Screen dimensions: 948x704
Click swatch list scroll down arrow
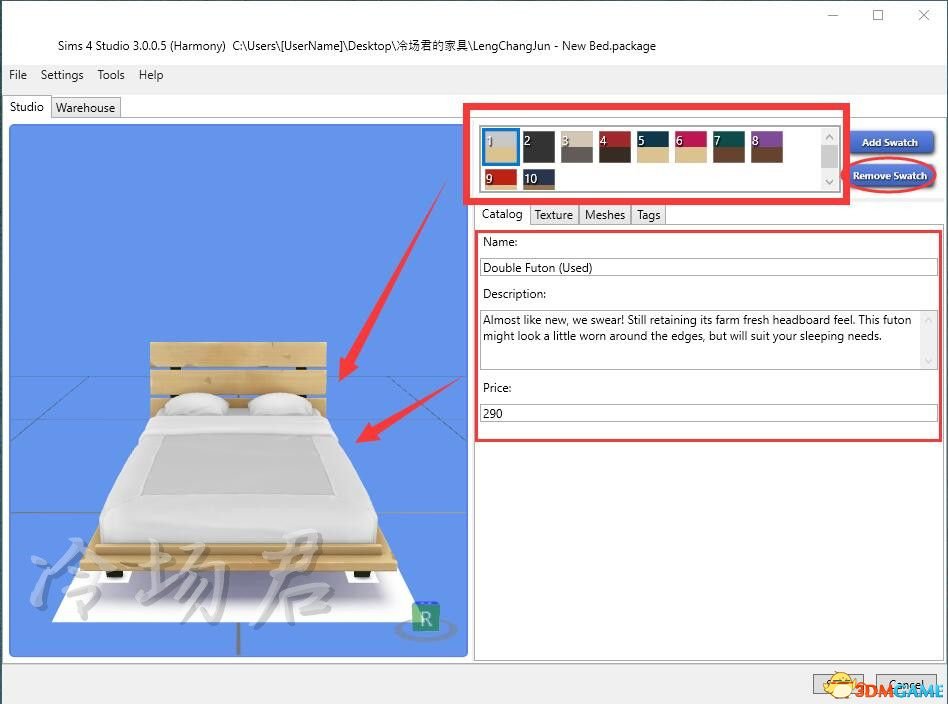(x=829, y=181)
